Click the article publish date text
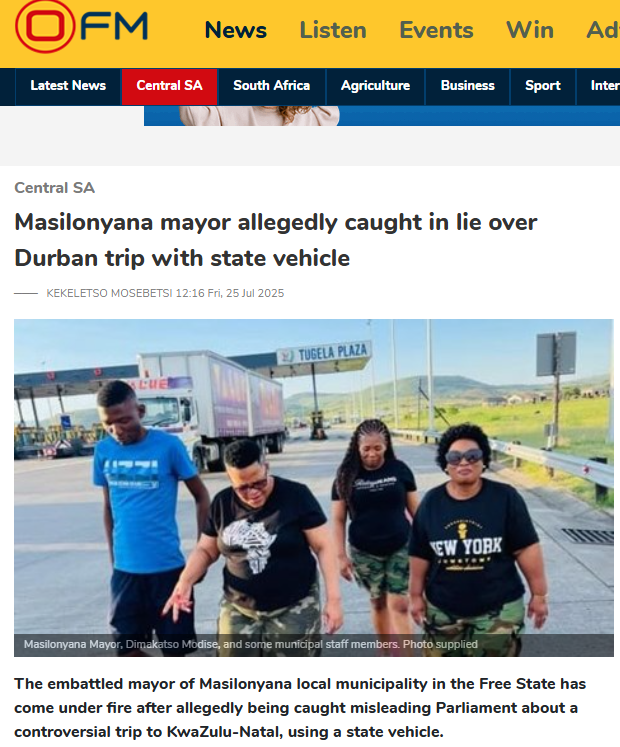Screen dimensions: 620x747 230,293
